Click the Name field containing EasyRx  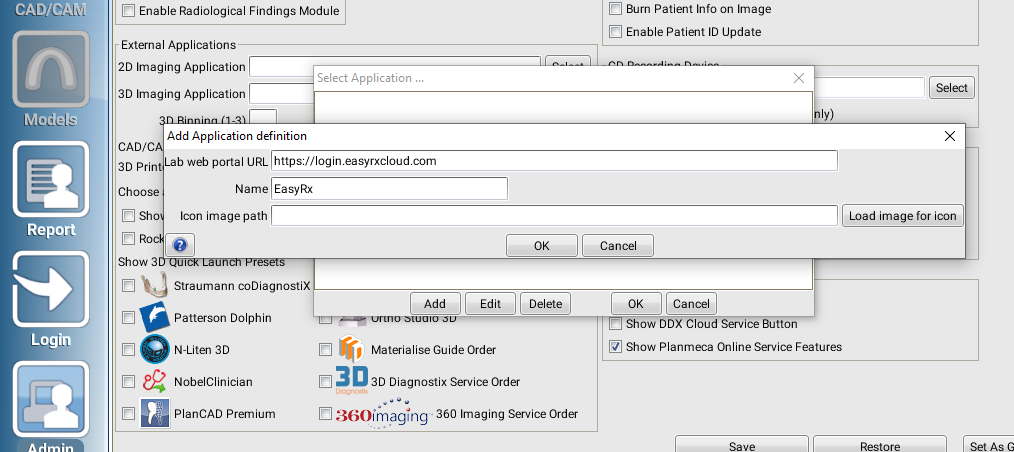click(x=389, y=189)
